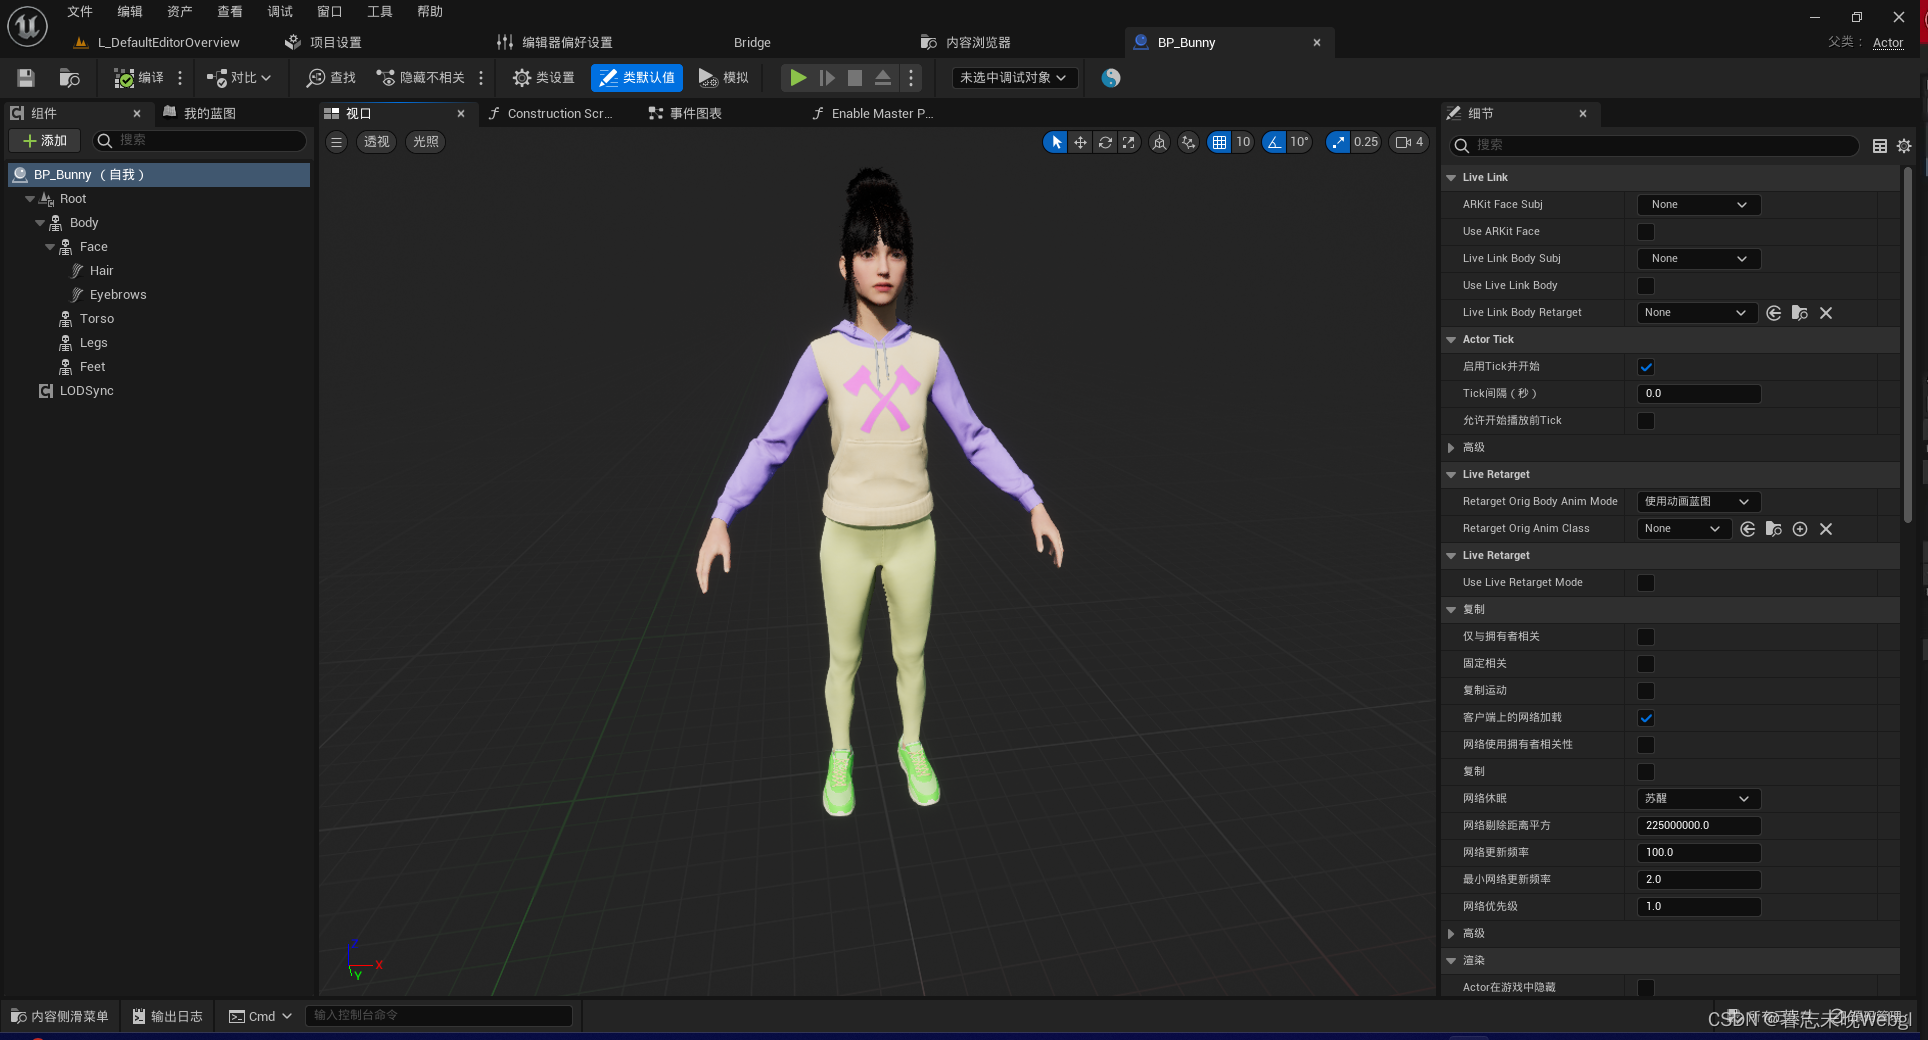
Task: Switch to the 我的蓝图 tab
Action: (200, 114)
